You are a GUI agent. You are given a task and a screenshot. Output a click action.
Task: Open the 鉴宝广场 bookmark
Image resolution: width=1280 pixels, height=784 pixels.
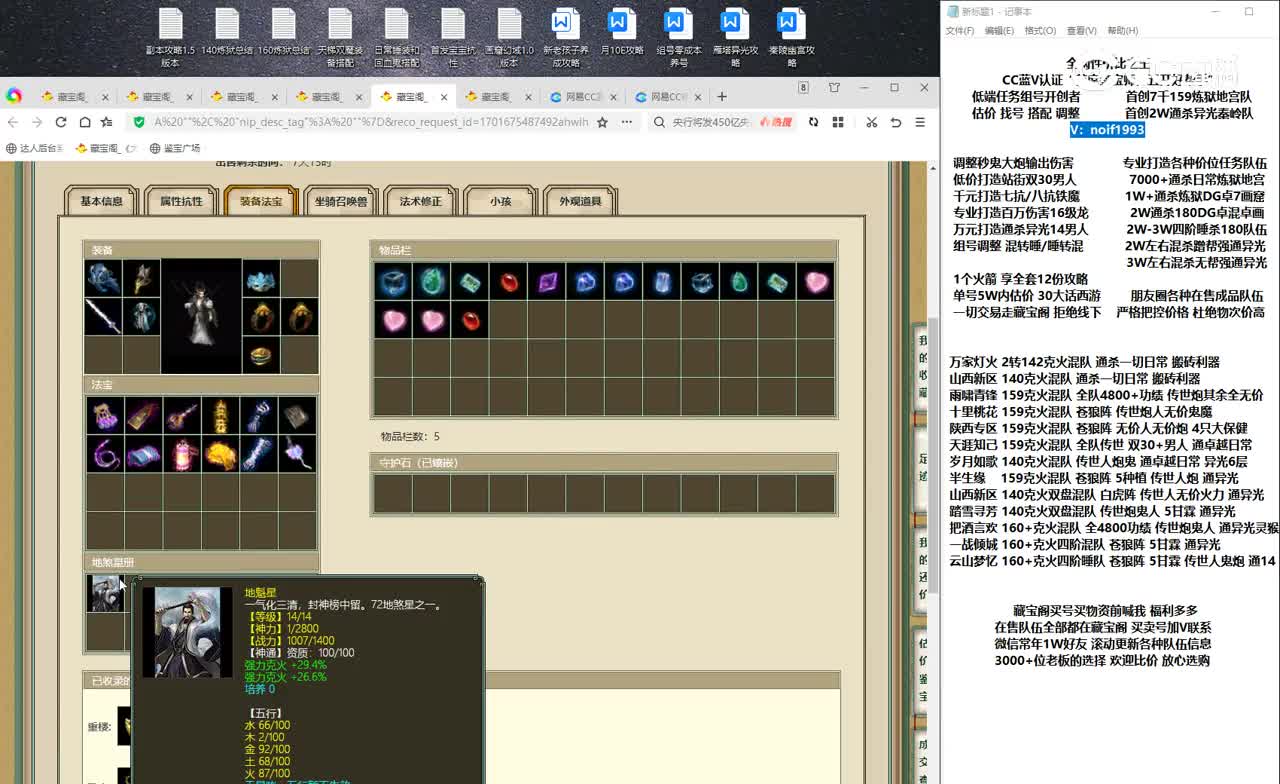pyautogui.click(x=175, y=148)
